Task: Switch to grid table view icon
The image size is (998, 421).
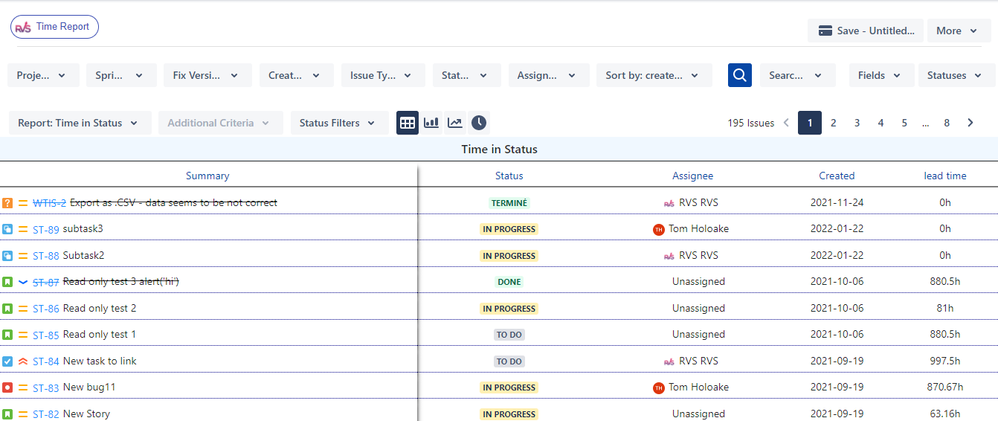Action: point(407,123)
